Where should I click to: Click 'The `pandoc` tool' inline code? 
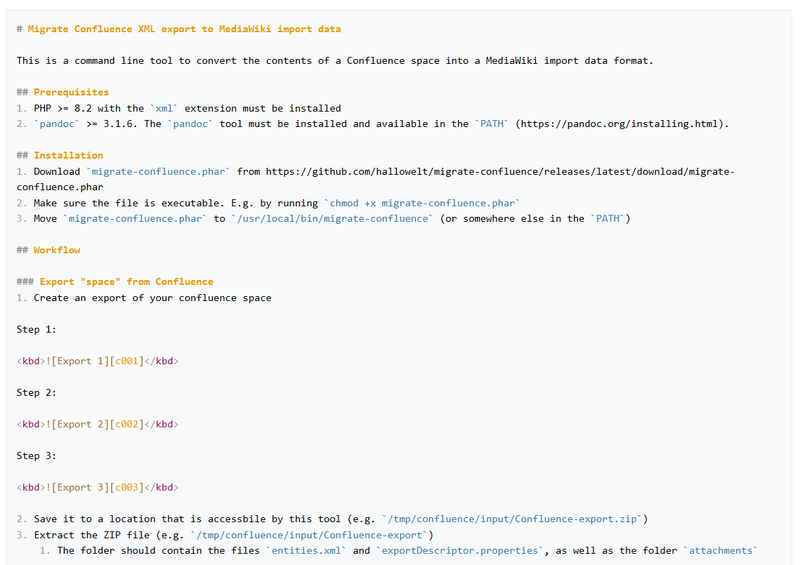pyautogui.click(x=190, y=124)
